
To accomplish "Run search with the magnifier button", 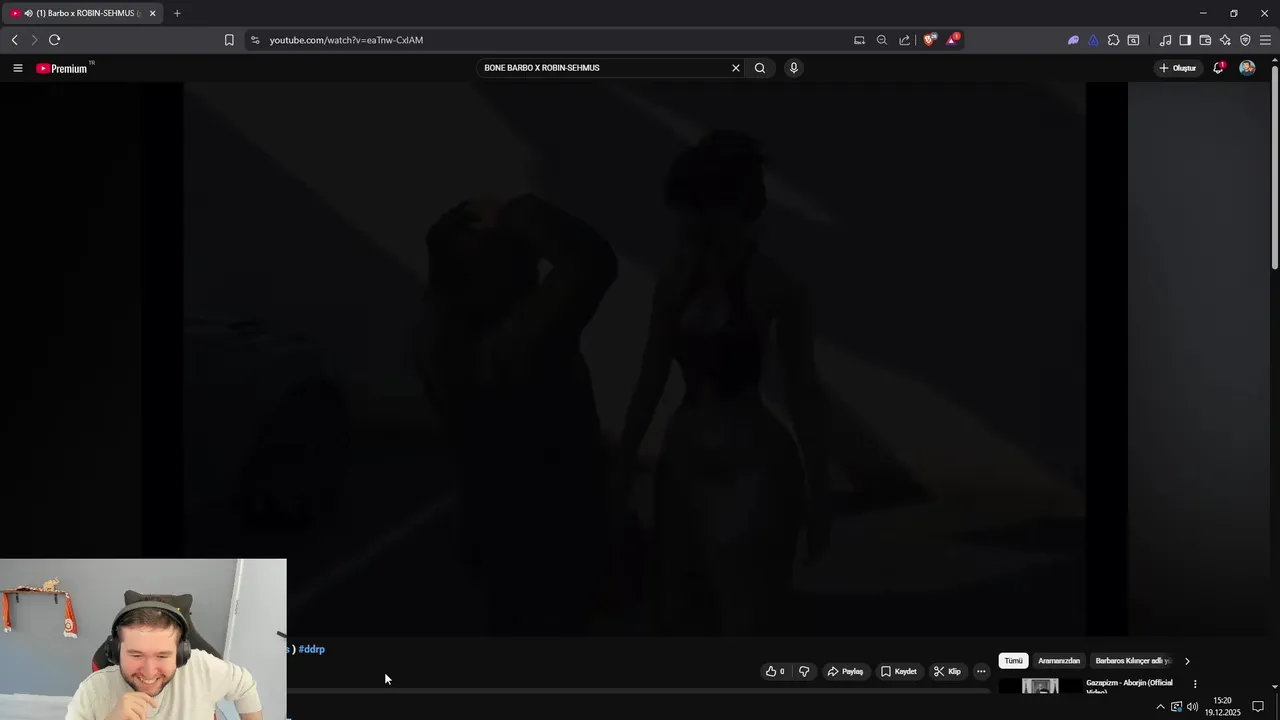I will click(x=760, y=68).
